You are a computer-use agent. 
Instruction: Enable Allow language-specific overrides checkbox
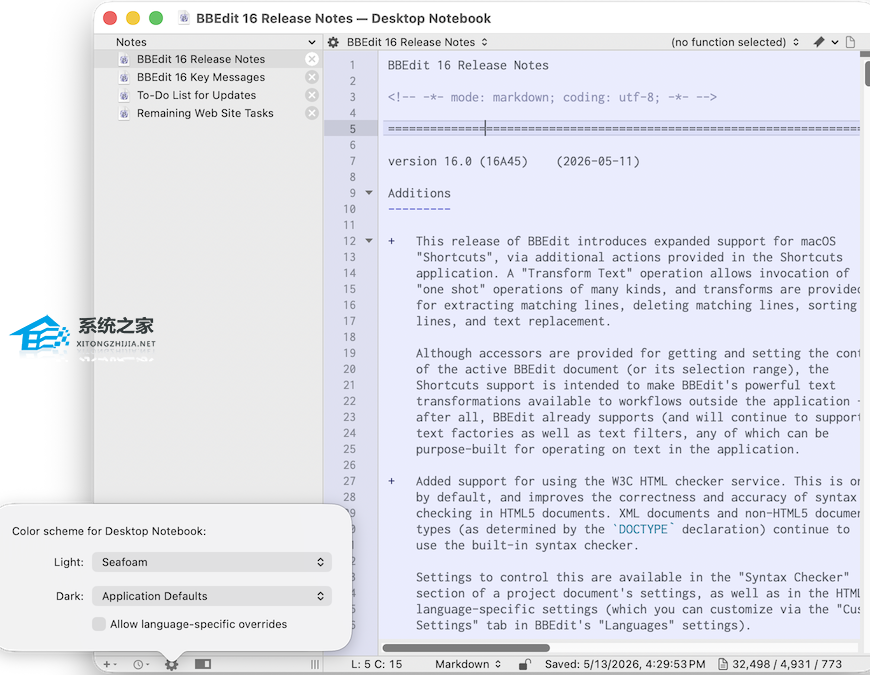click(99, 624)
